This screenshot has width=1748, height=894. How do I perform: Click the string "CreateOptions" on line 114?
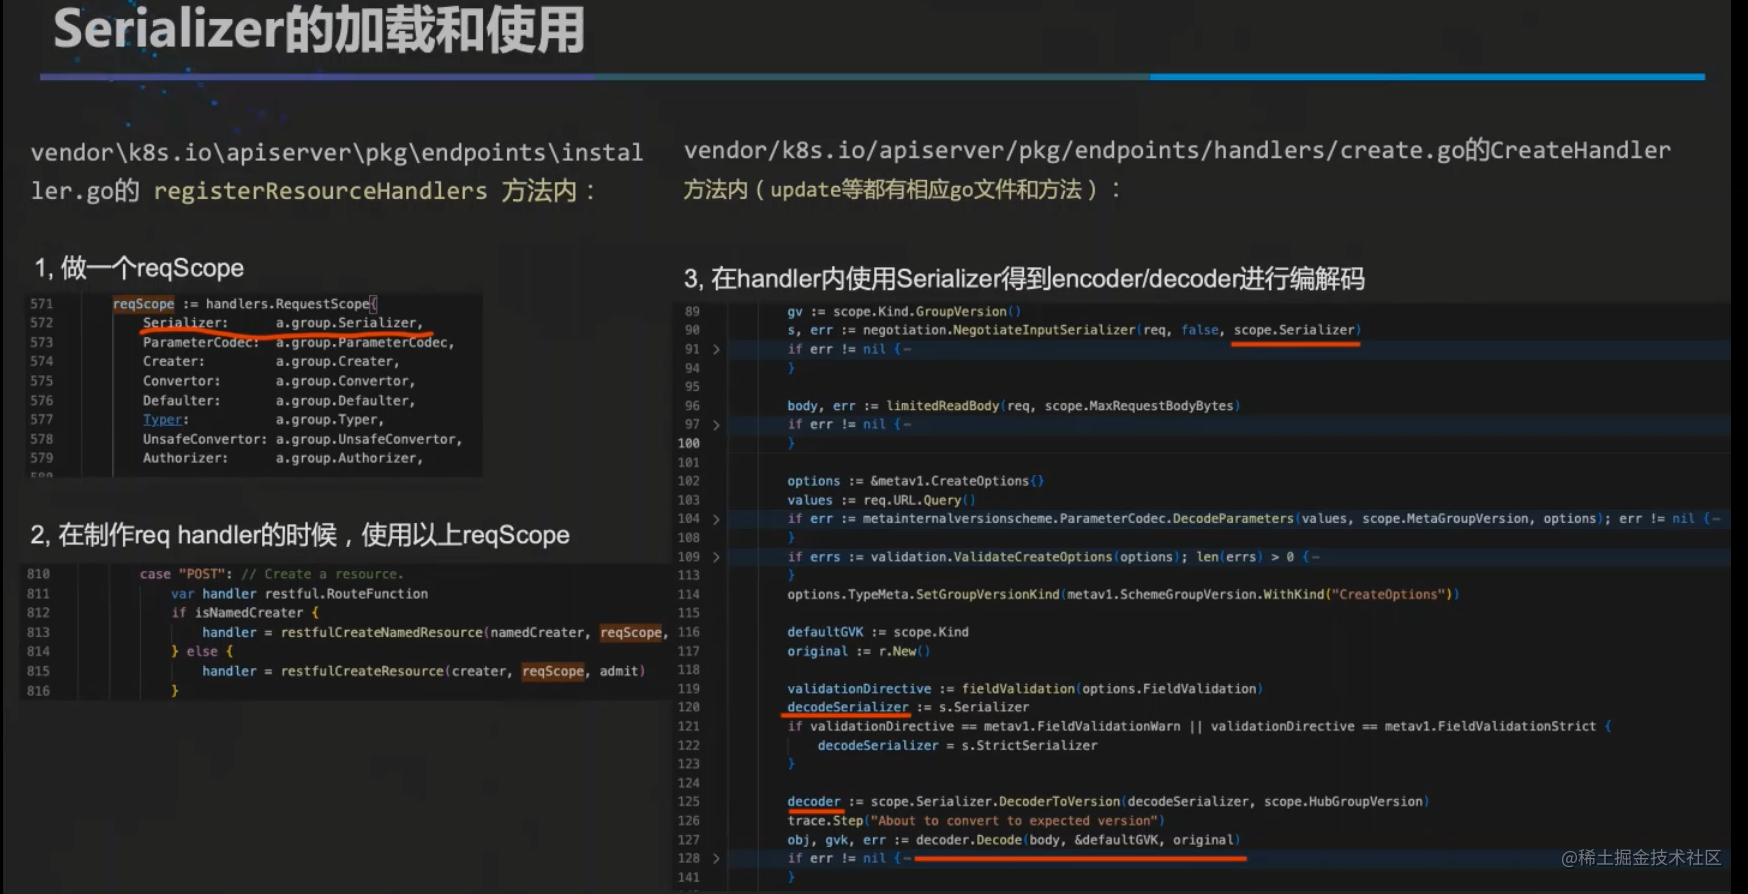point(1390,595)
